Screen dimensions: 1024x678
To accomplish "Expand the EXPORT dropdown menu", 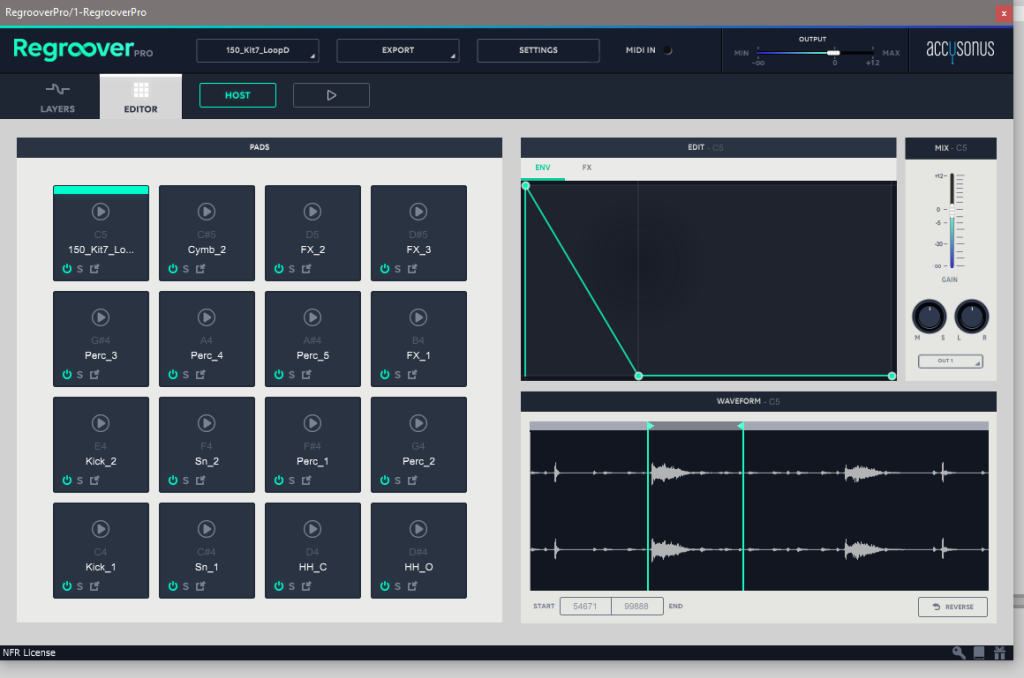I will coord(398,50).
